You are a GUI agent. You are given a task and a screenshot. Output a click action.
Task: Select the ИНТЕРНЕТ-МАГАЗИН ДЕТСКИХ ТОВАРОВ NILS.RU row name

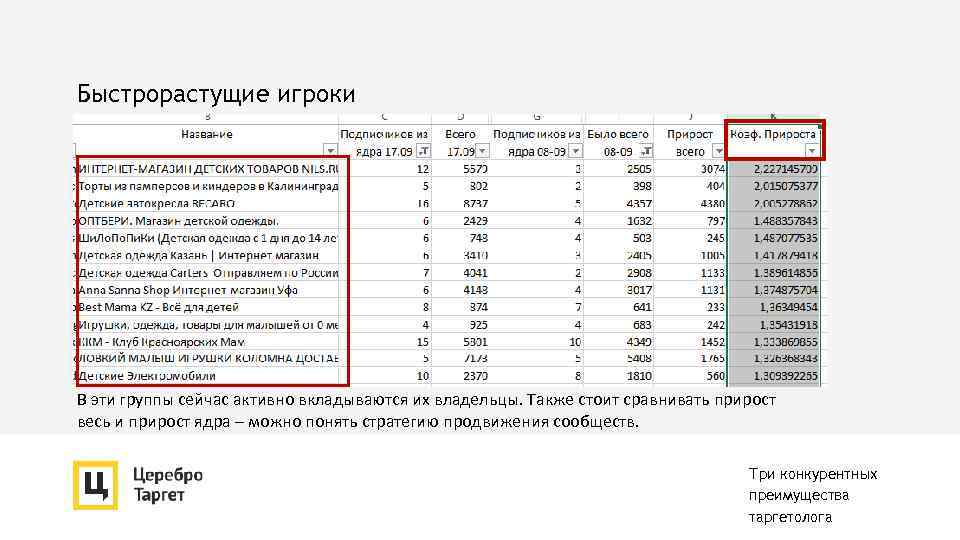pyautogui.click(x=207, y=169)
